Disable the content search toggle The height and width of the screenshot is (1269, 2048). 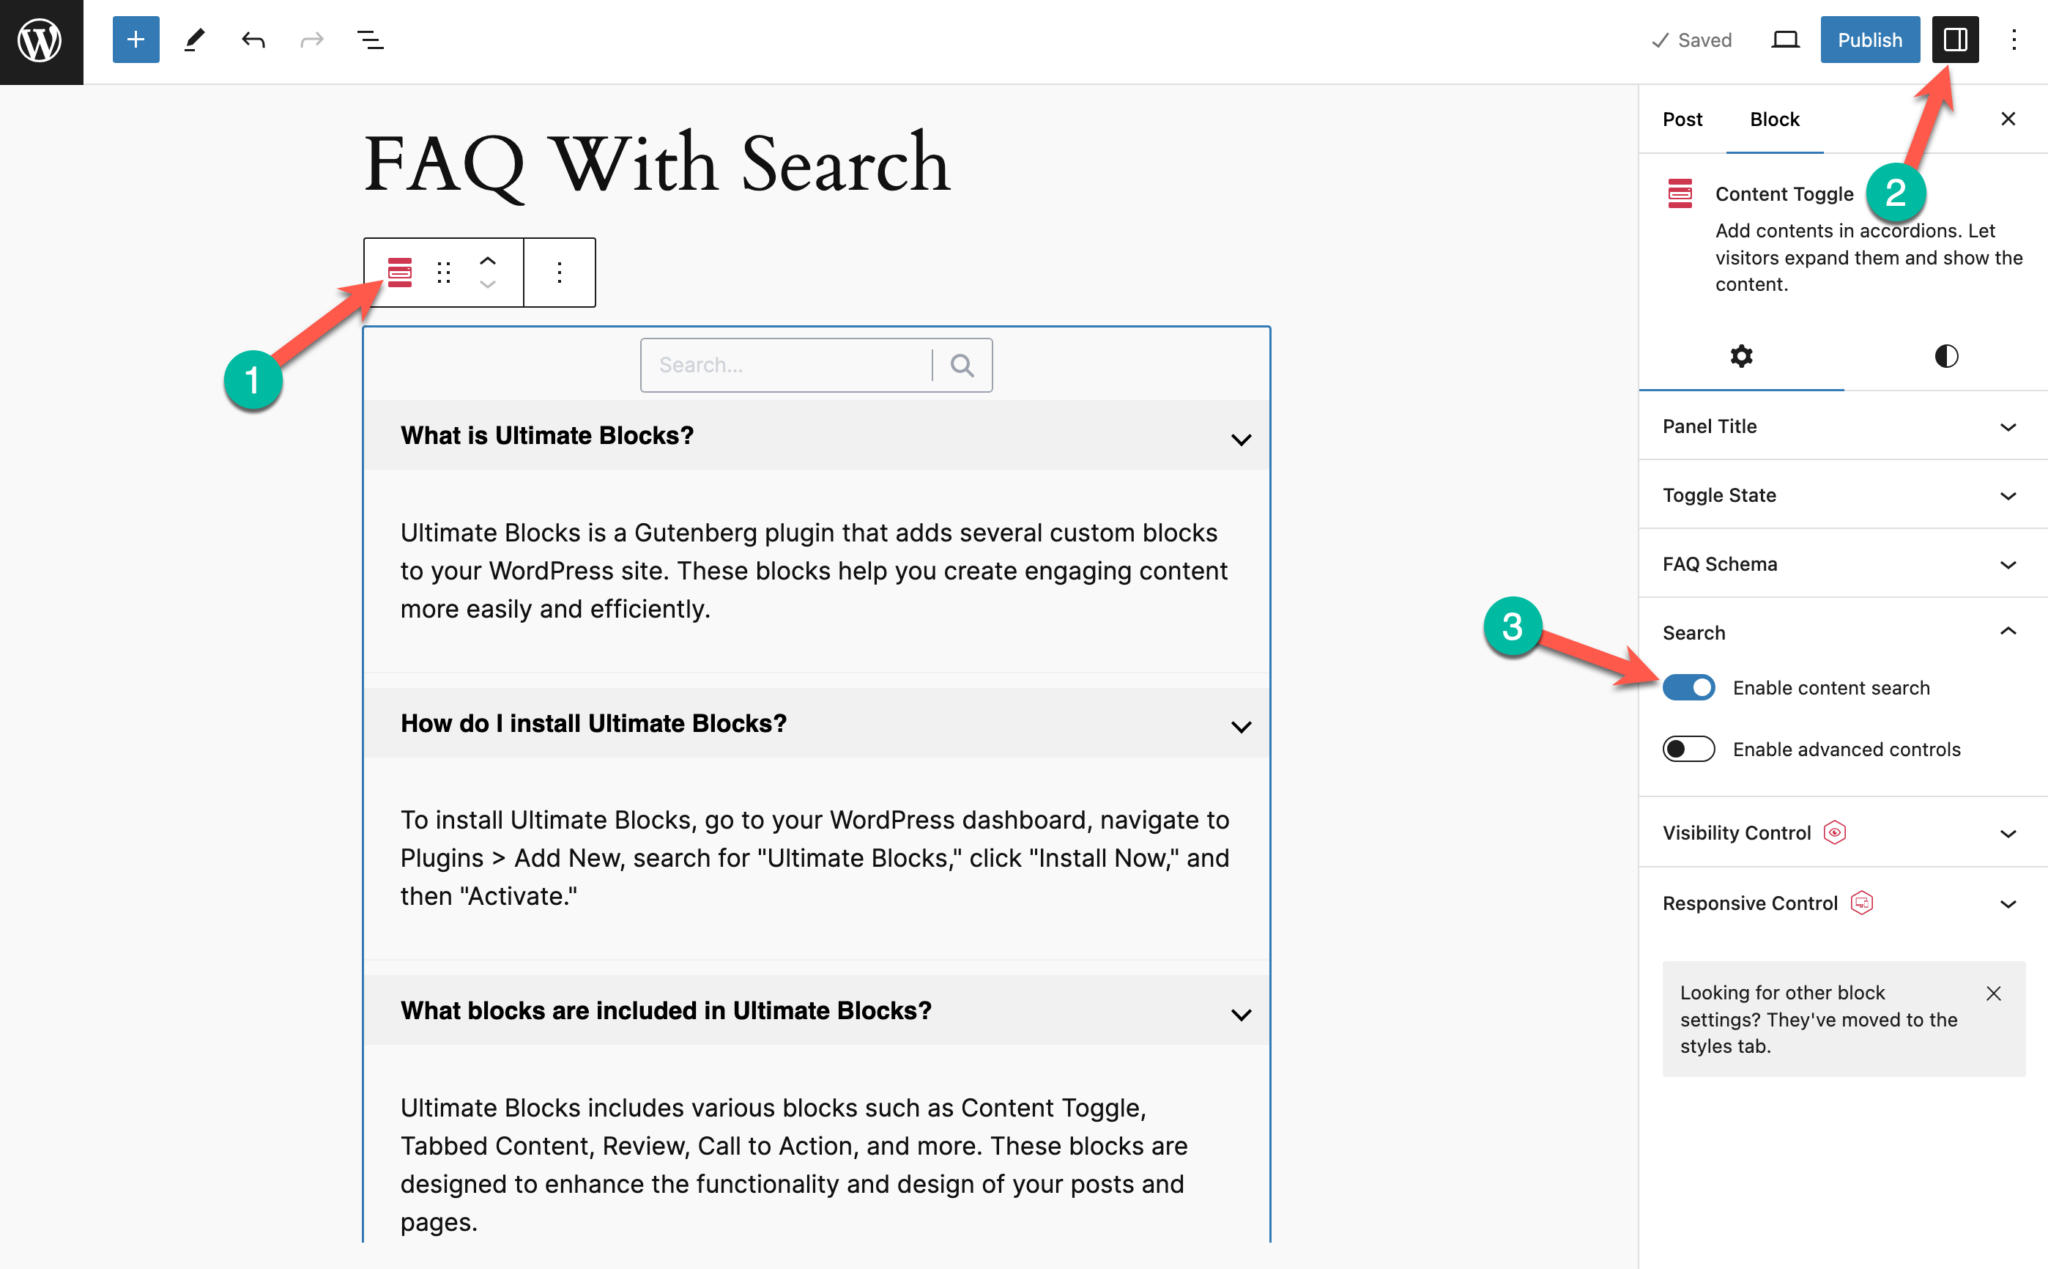click(x=1688, y=687)
